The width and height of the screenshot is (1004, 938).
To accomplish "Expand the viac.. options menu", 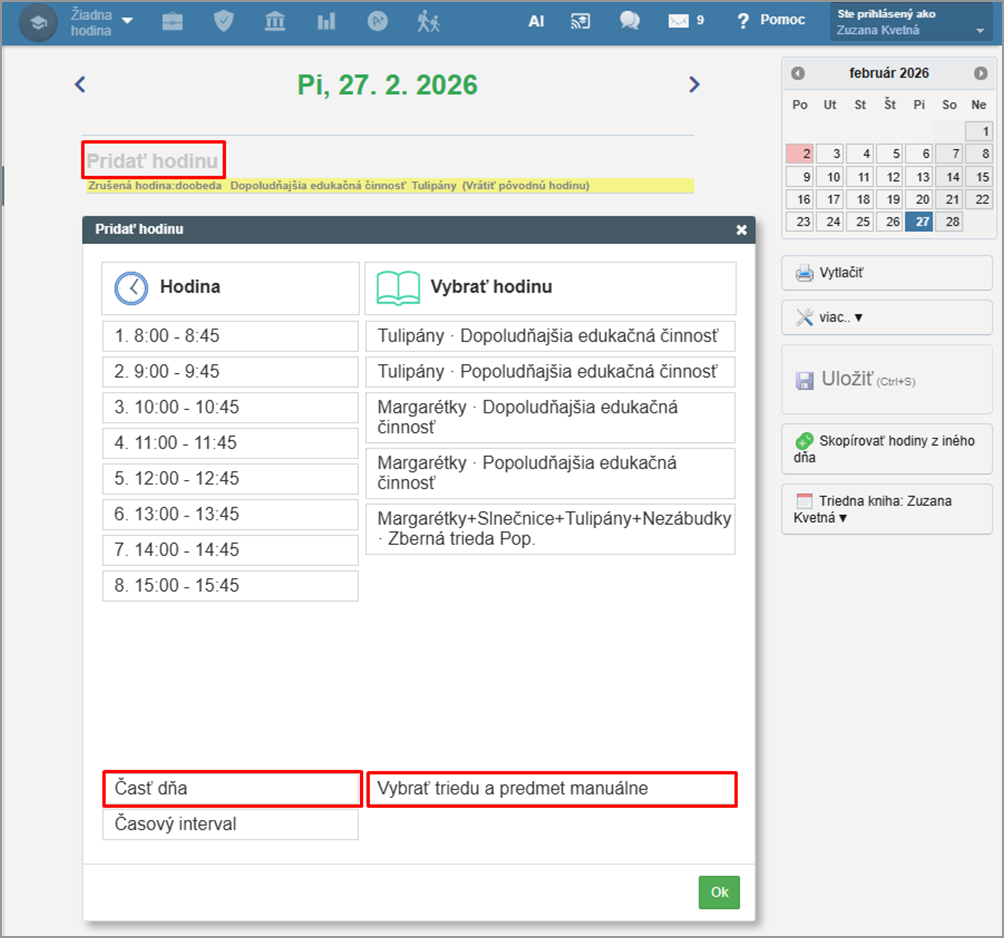I will pyautogui.click(x=887, y=317).
